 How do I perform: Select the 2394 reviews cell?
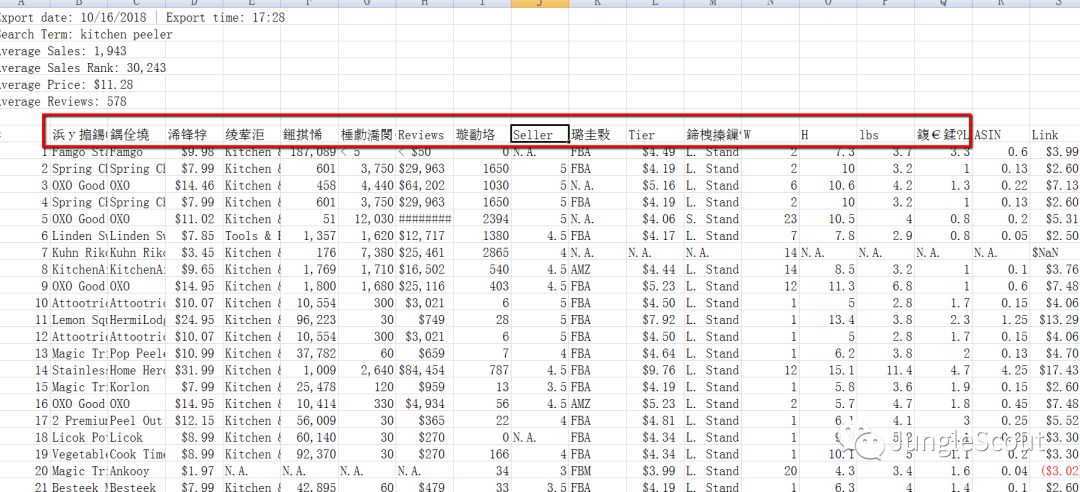click(x=482, y=219)
